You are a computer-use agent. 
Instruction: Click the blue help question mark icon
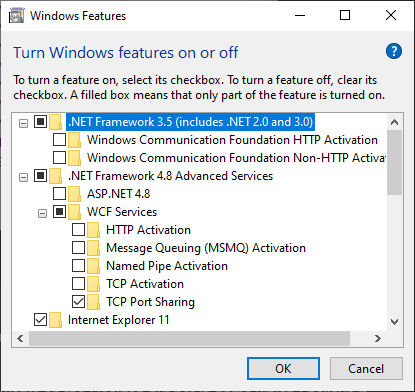pyautogui.click(x=394, y=51)
